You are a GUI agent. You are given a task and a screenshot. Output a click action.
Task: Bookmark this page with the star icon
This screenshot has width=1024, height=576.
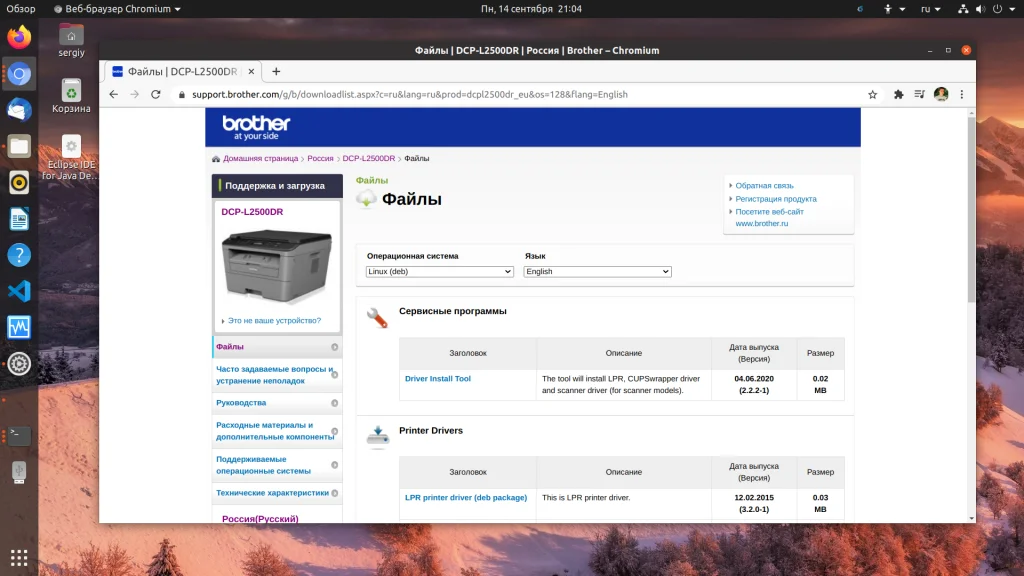click(872, 94)
